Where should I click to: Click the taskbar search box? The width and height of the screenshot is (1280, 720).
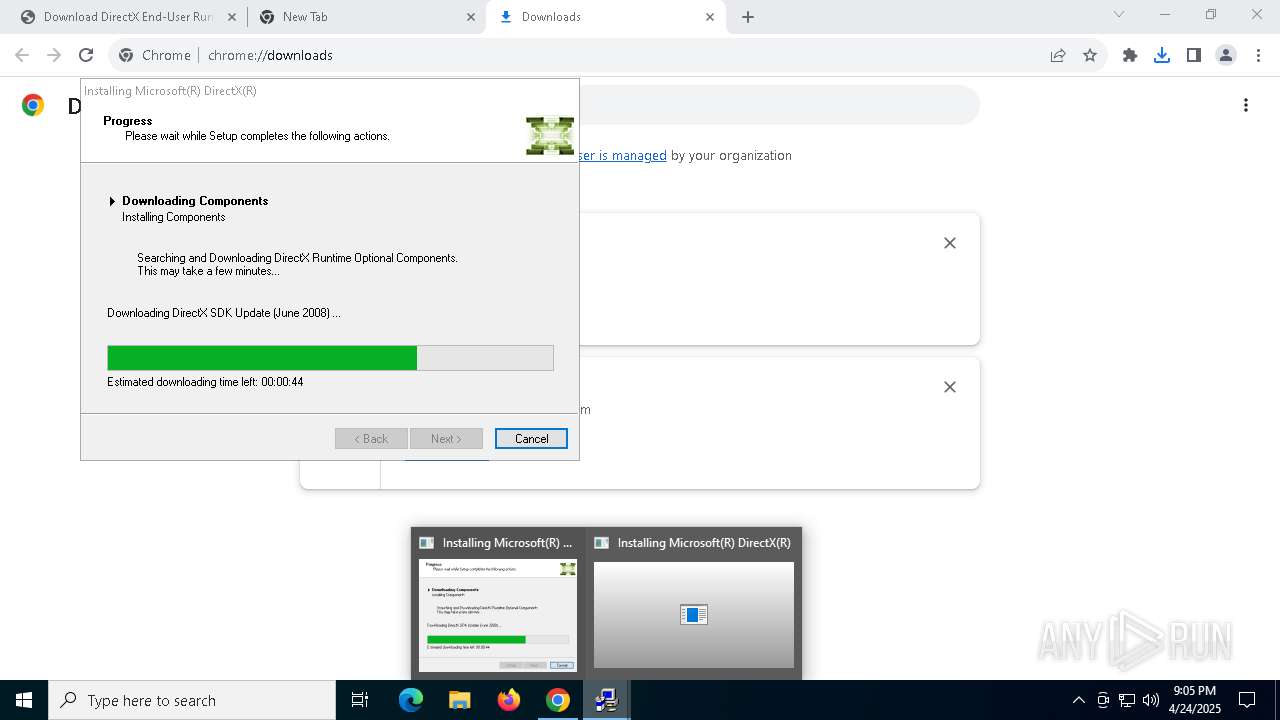[x=192, y=700]
